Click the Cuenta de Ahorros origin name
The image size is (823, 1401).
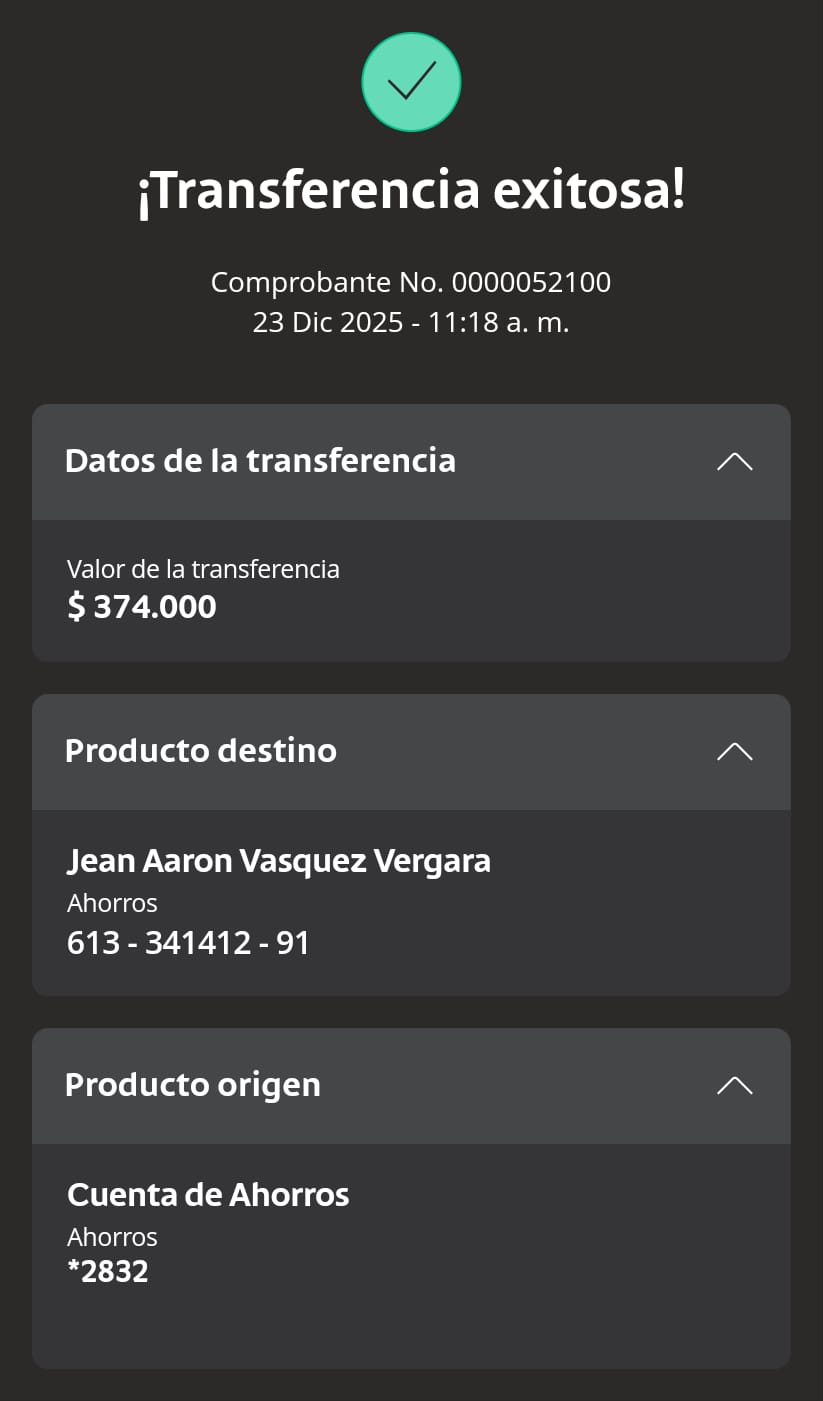[x=208, y=1195]
